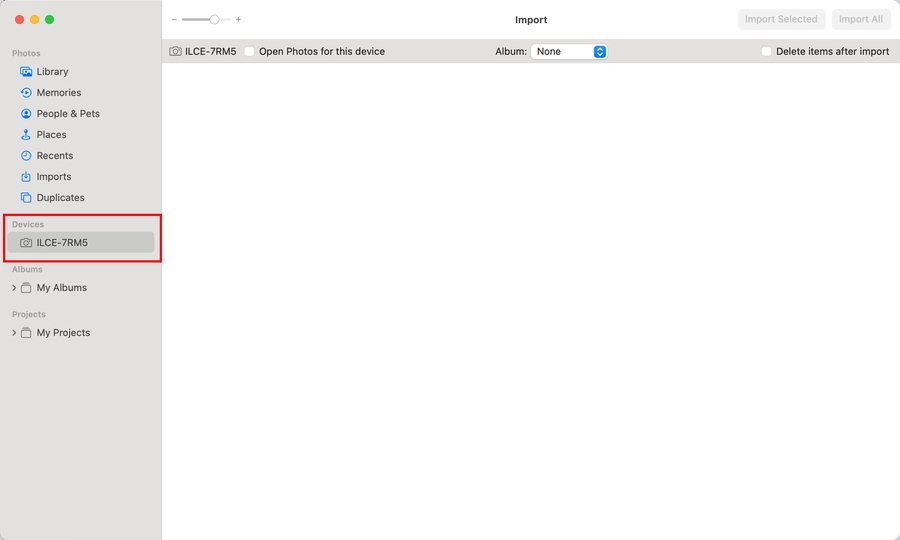
Task: Open the Library sidebar icon
Action: pyautogui.click(x=26, y=72)
